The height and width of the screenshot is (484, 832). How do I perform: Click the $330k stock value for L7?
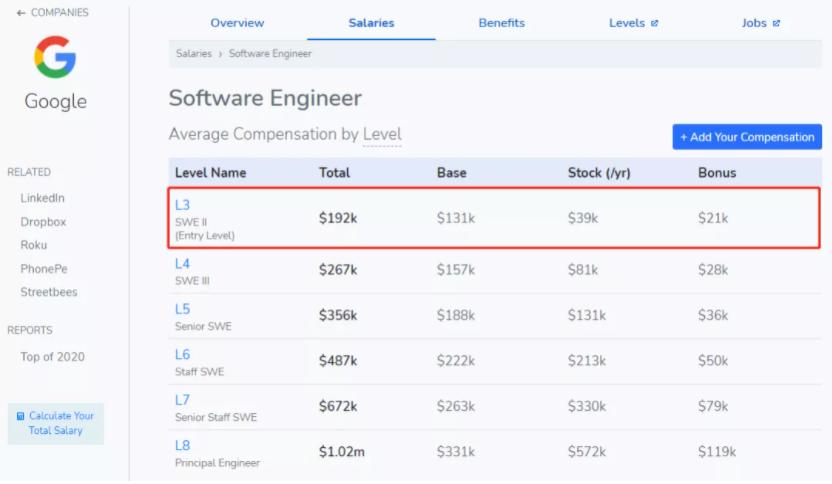pos(587,407)
